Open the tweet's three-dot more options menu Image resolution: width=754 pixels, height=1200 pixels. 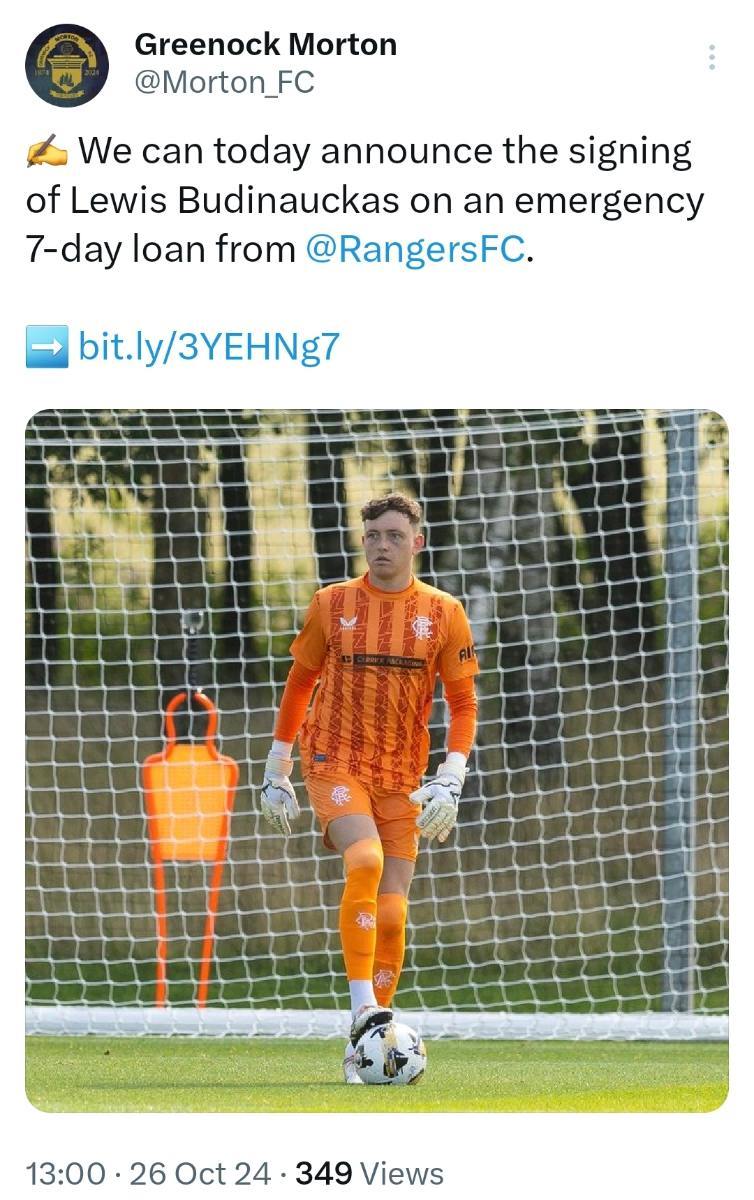tap(712, 57)
